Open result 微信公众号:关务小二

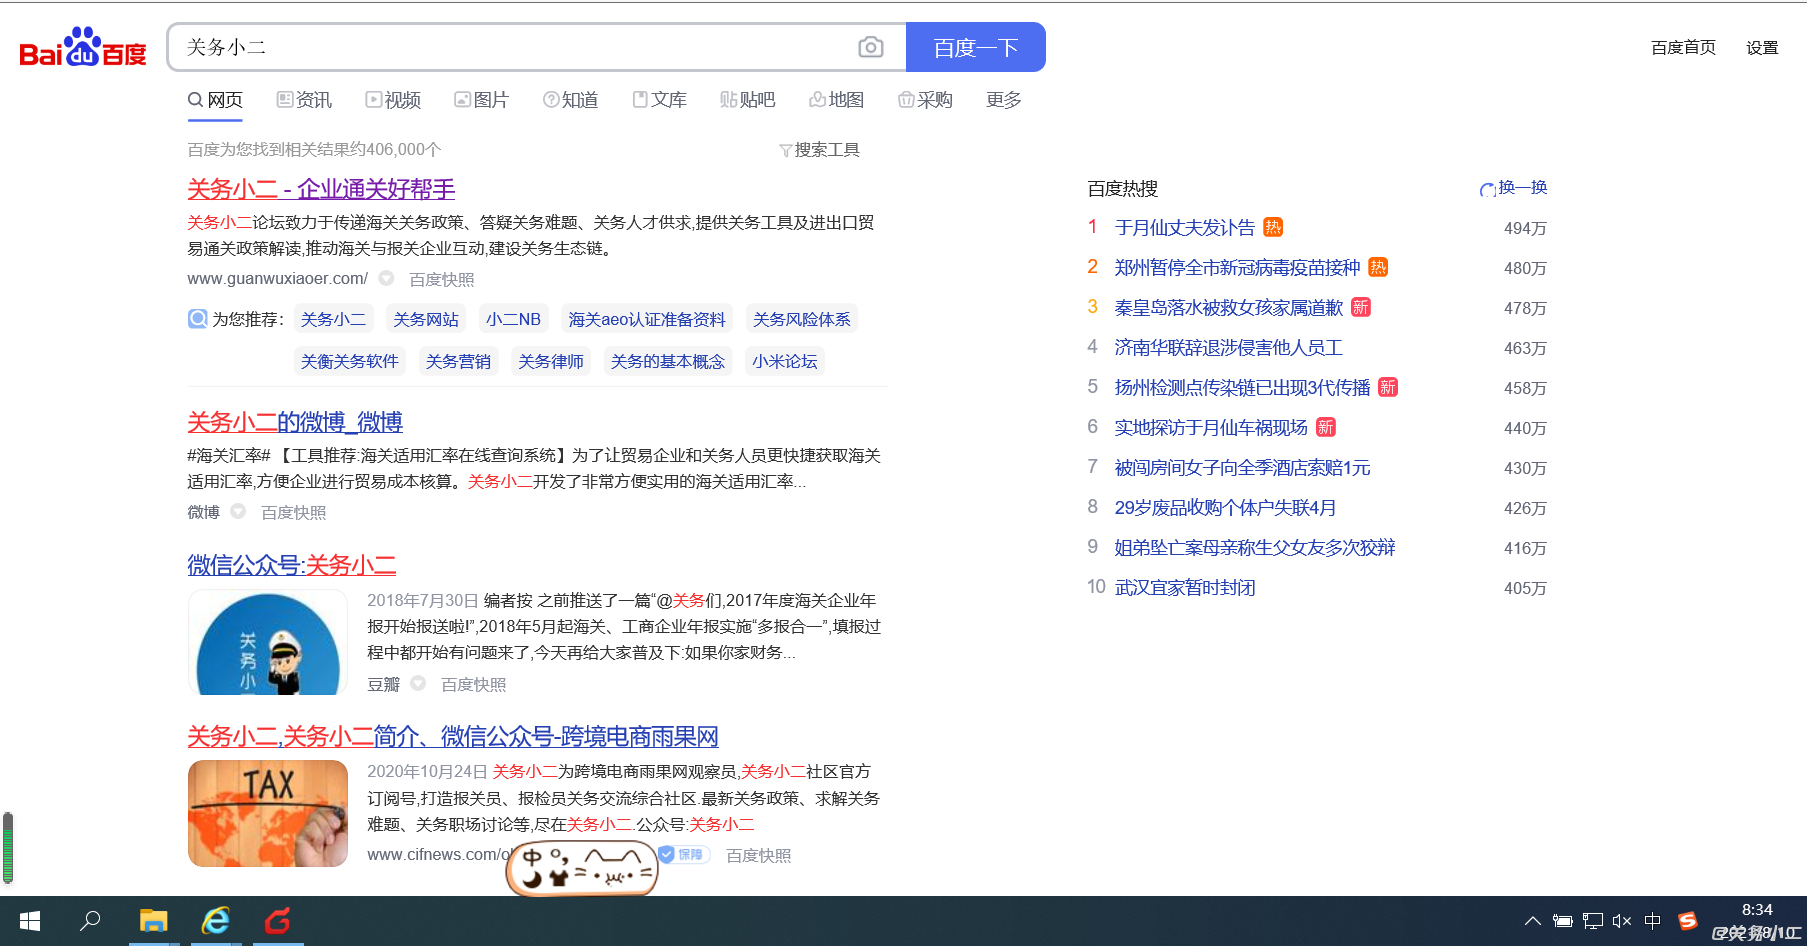pyautogui.click(x=292, y=565)
